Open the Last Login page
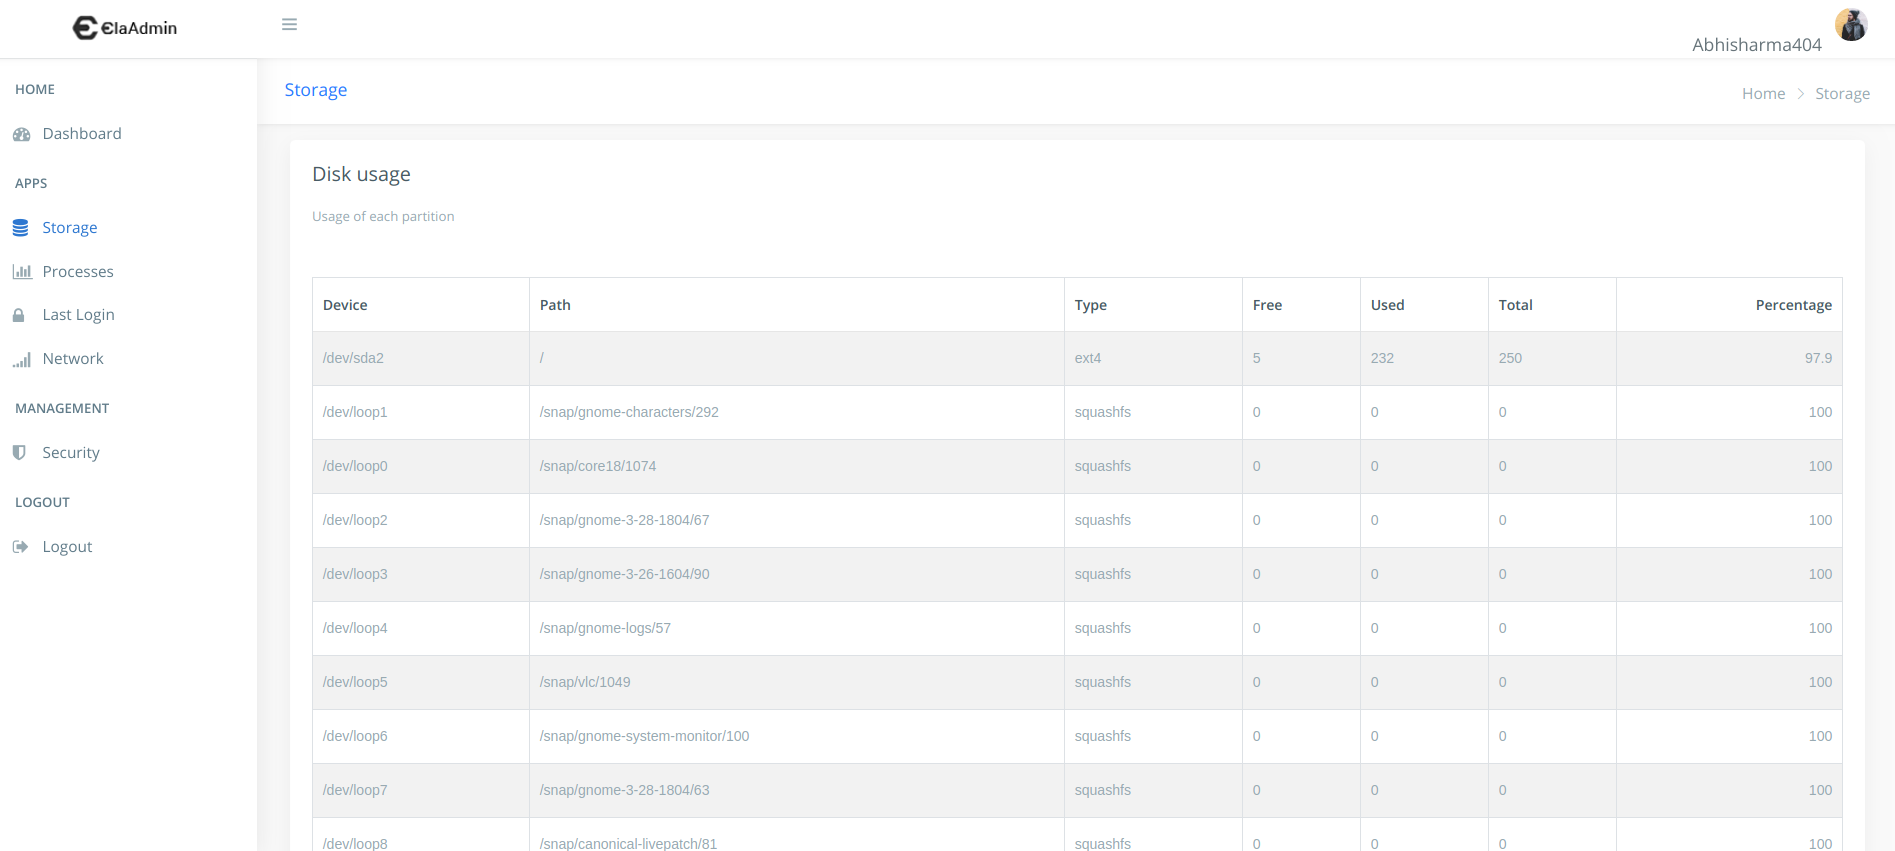This screenshot has height=851, width=1895. [78, 315]
